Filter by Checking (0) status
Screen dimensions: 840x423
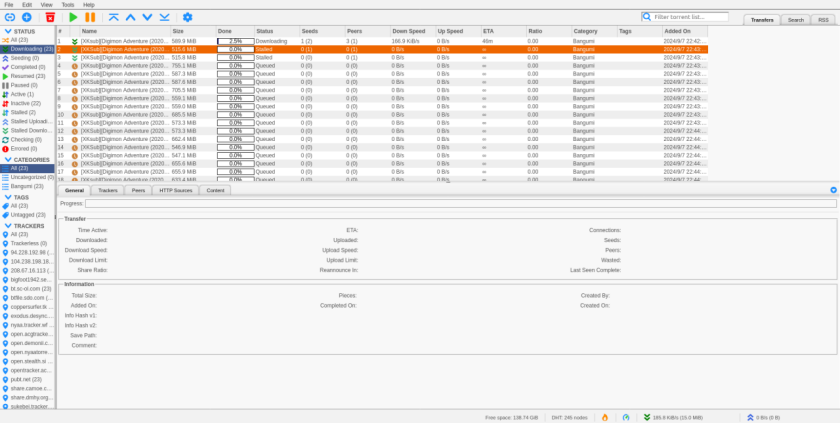[26, 140]
